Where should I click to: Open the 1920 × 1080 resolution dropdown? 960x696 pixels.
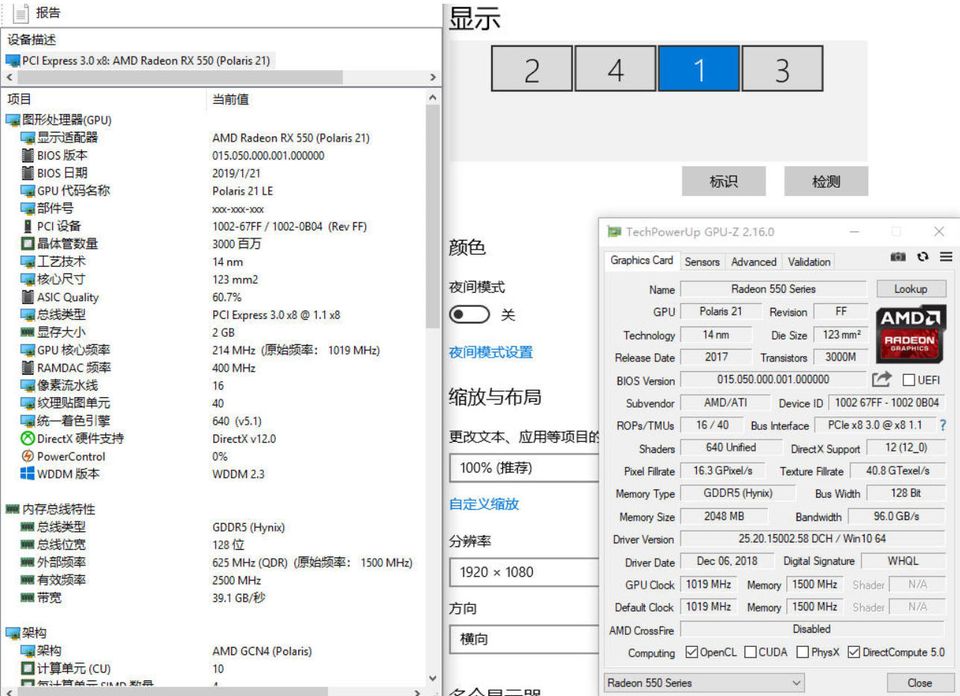point(524,572)
